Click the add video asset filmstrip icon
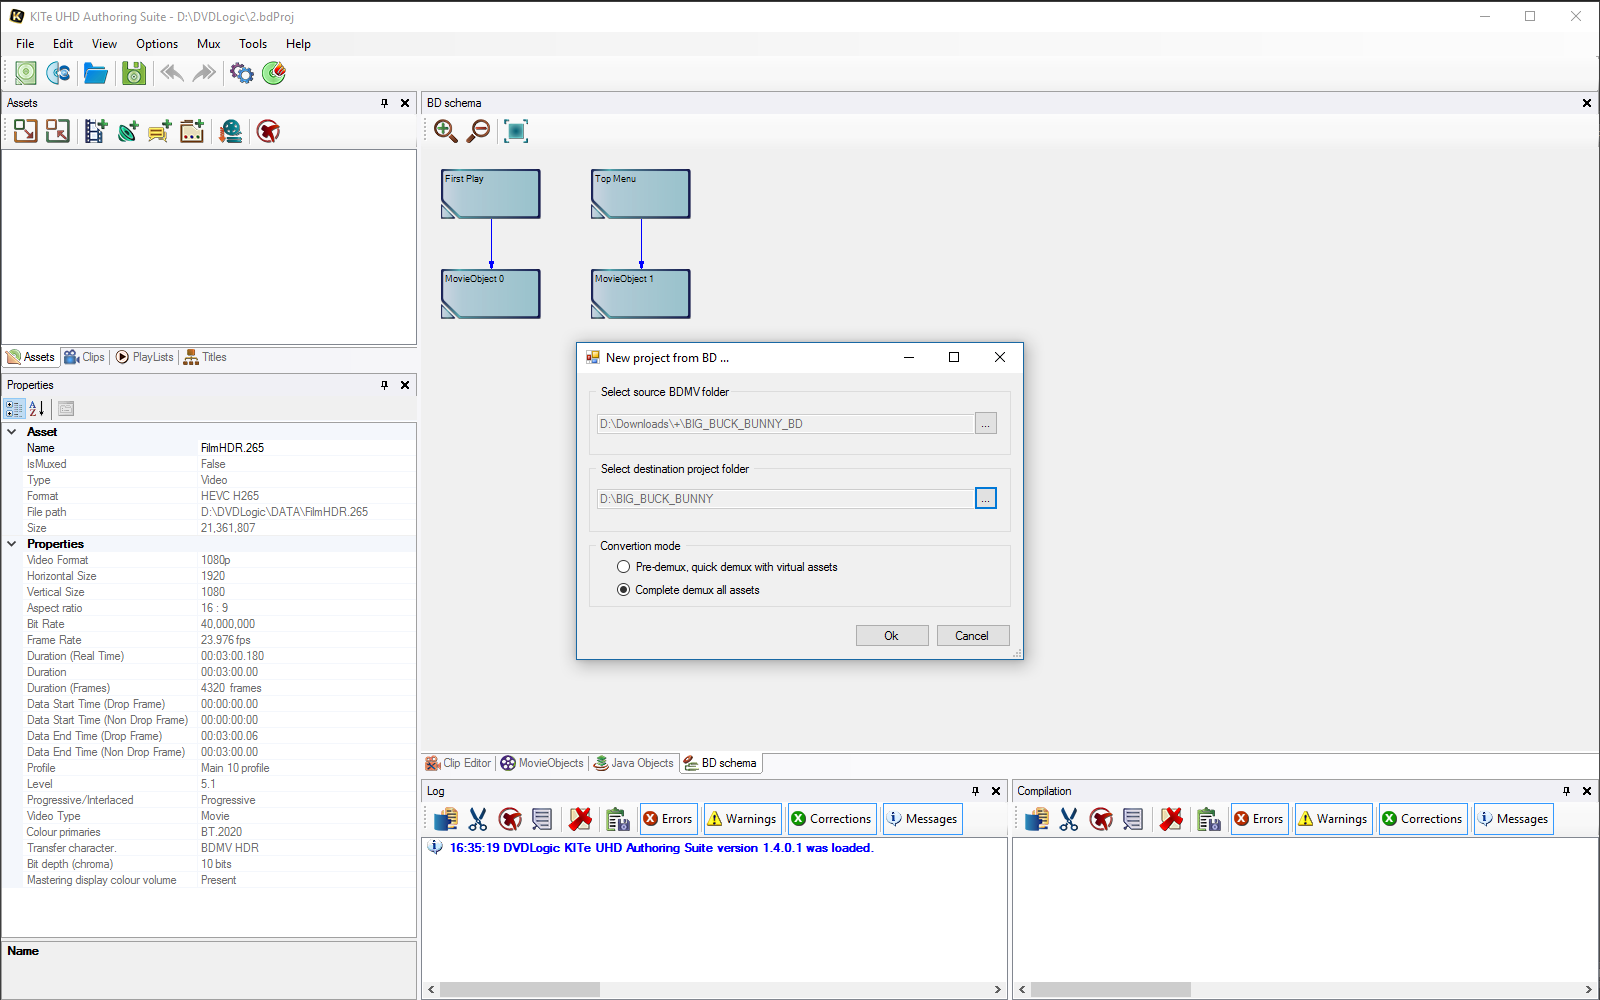Image resolution: width=1600 pixels, height=1000 pixels. click(x=95, y=131)
